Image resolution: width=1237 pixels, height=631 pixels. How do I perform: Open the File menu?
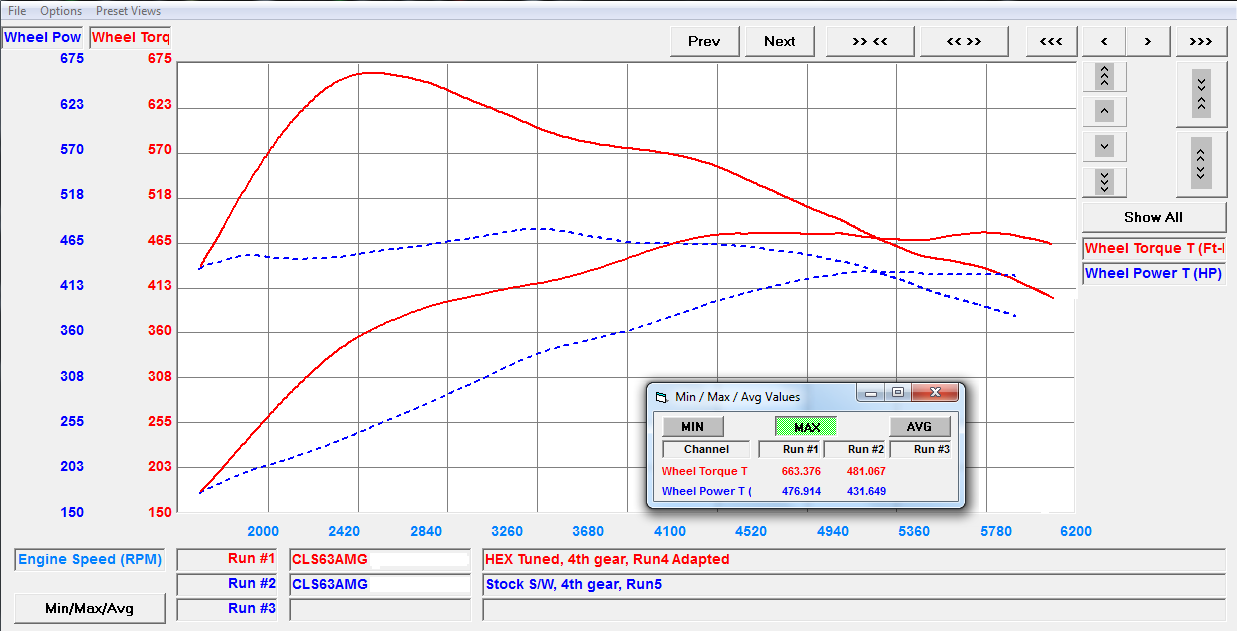pos(17,11)
